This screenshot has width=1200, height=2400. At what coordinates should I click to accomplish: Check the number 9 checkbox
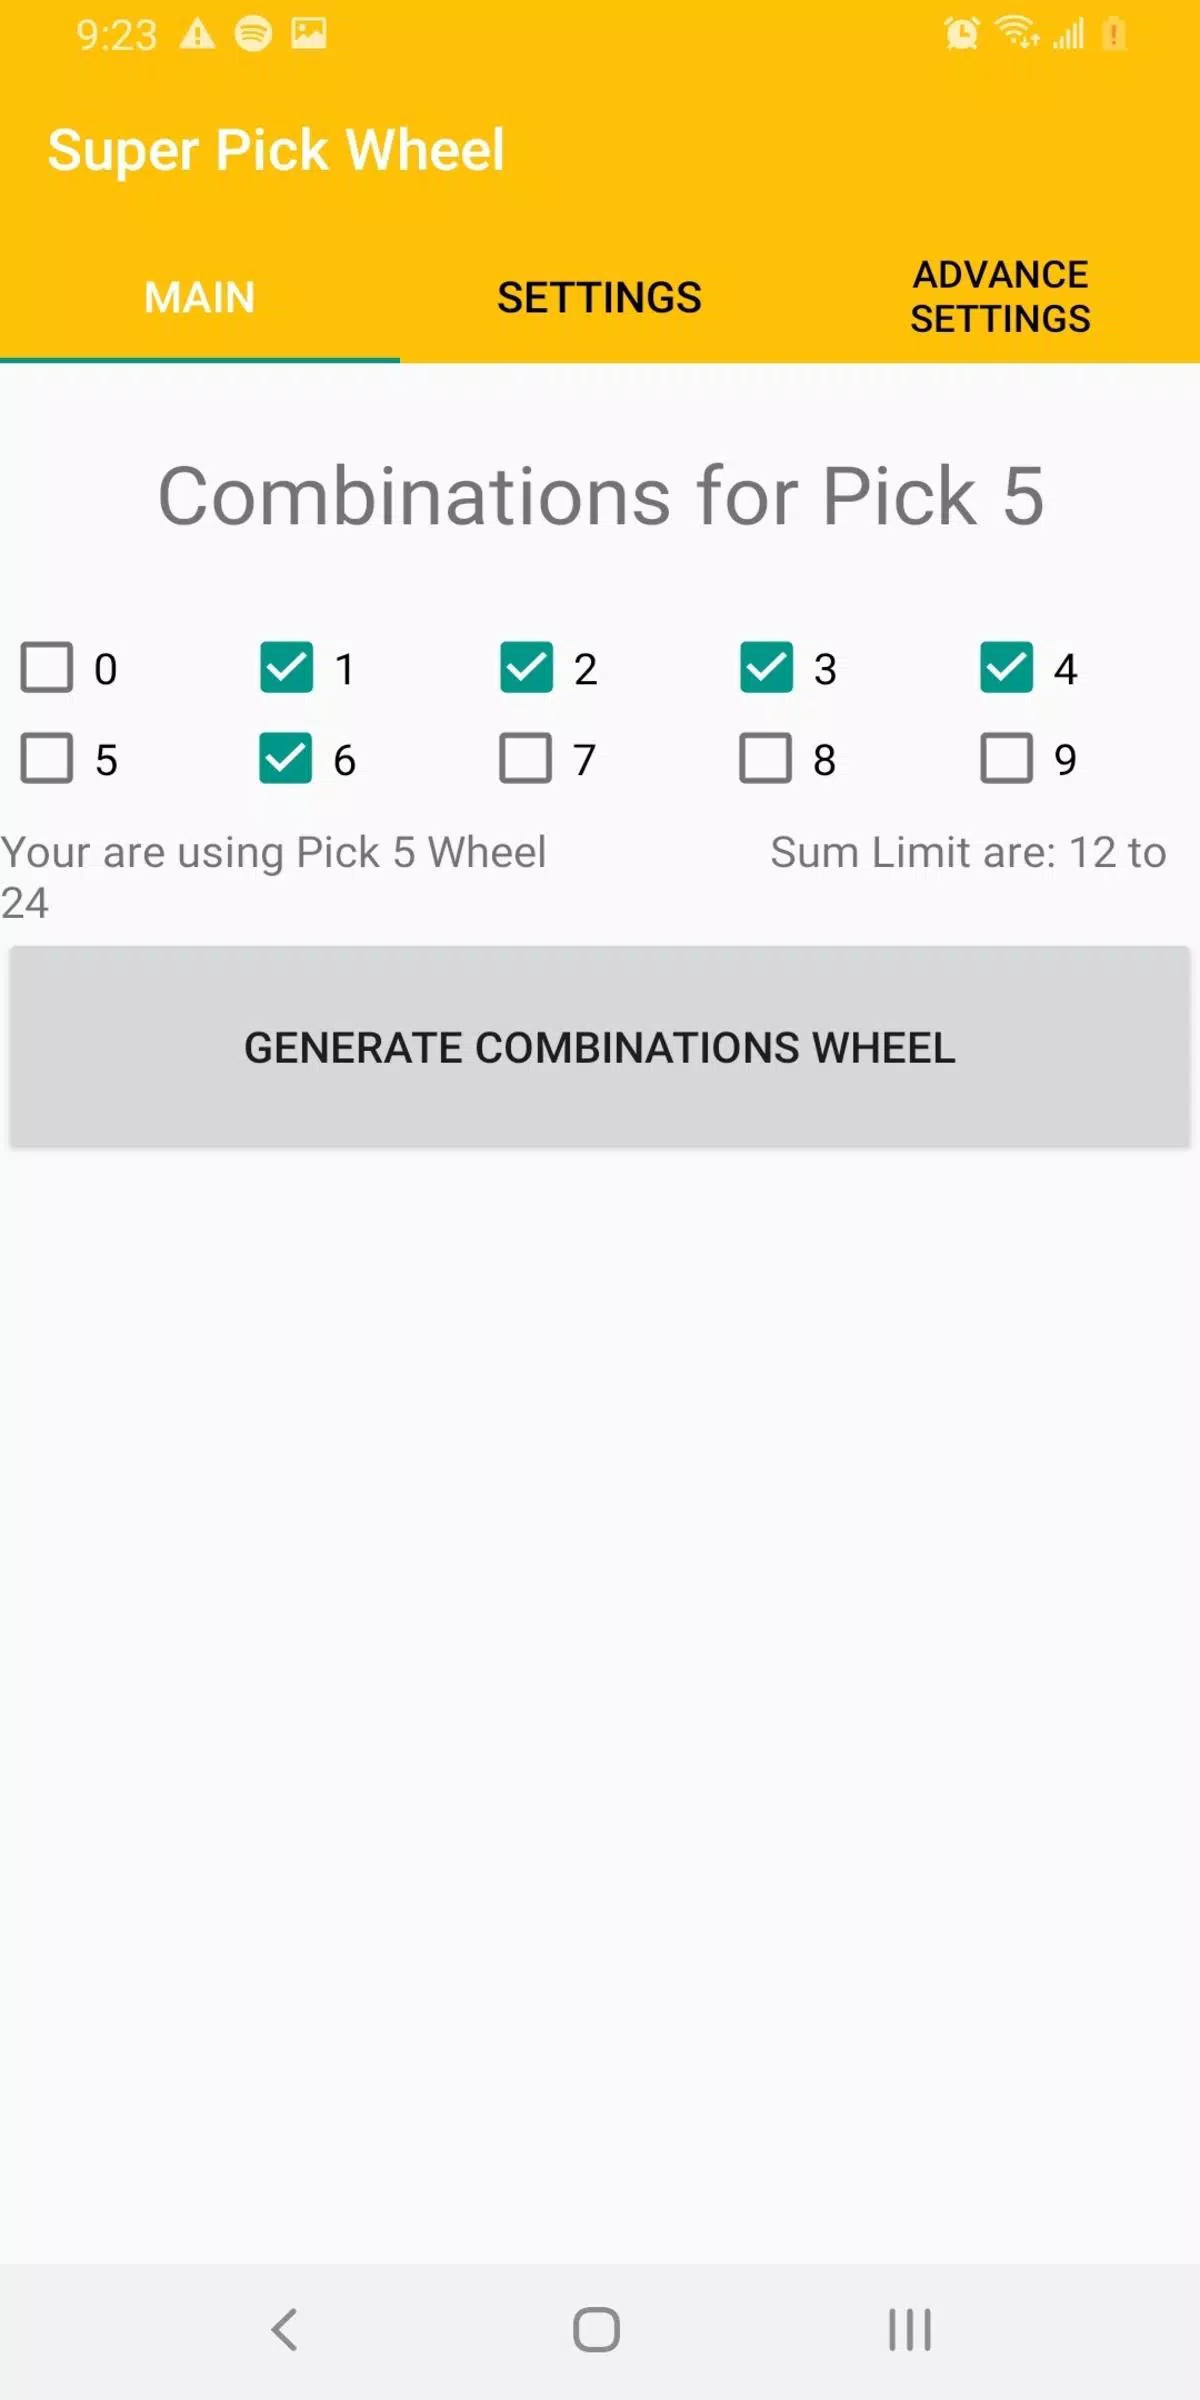[1006, 758]
